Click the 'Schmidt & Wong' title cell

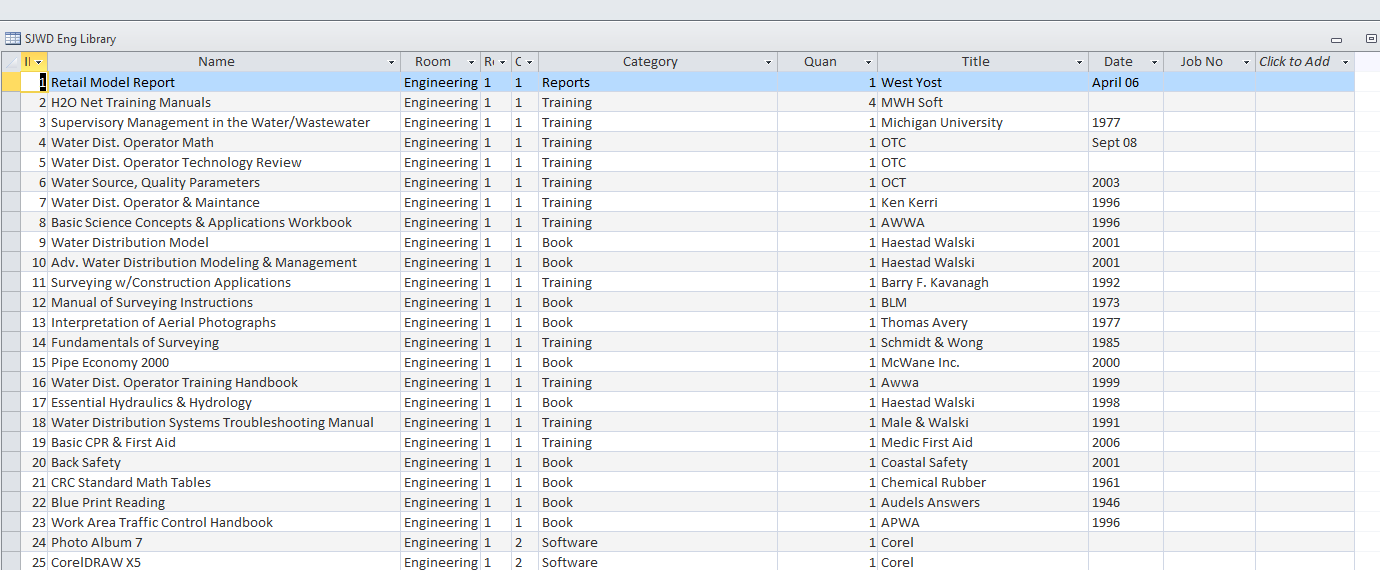(x=983, y=342)
